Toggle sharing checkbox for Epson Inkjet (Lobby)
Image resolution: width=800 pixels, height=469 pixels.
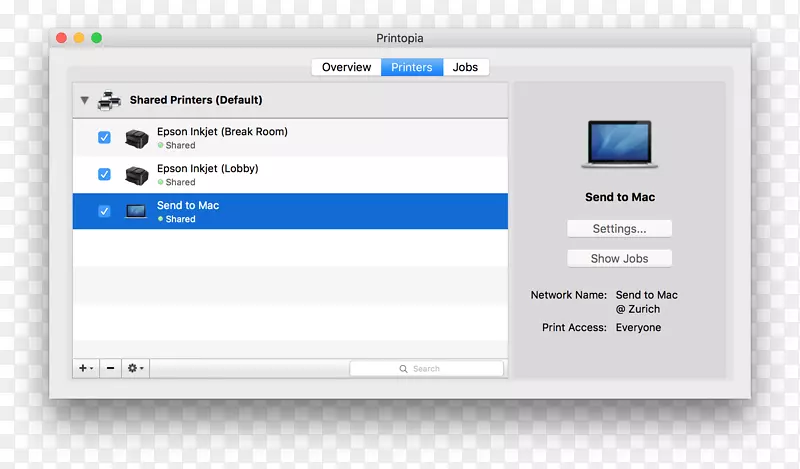(104, 175)
